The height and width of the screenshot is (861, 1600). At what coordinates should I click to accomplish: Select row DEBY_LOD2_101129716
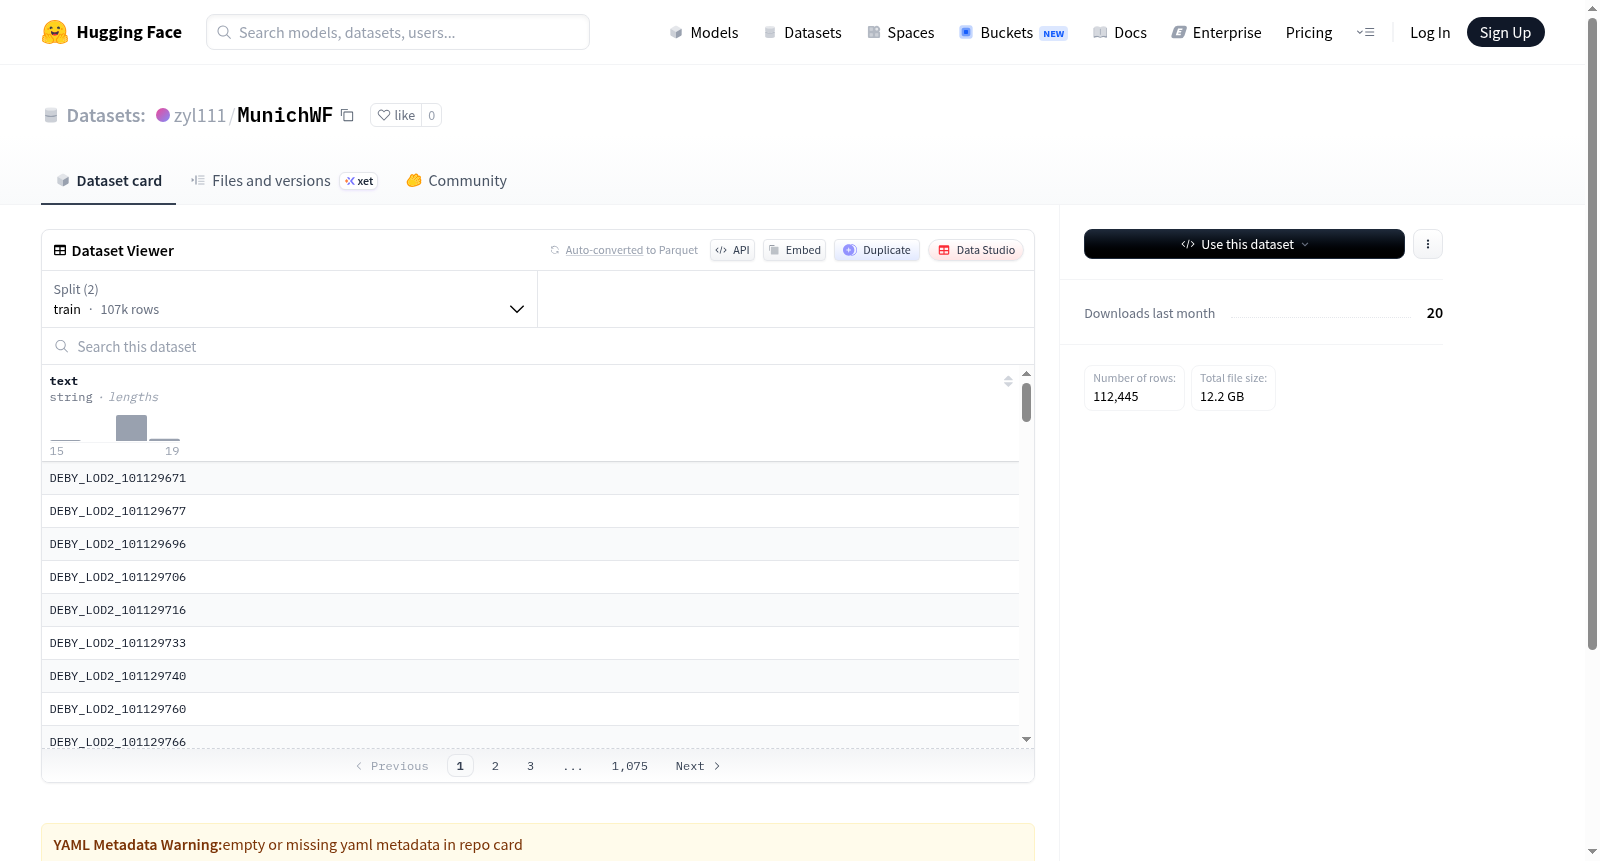click(x=530, y=610)
